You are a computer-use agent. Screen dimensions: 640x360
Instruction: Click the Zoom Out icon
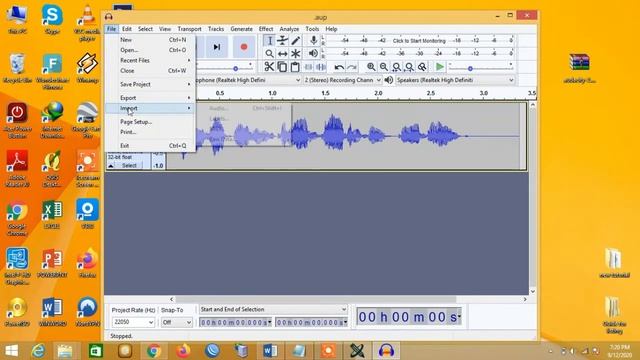click(384, 67)
